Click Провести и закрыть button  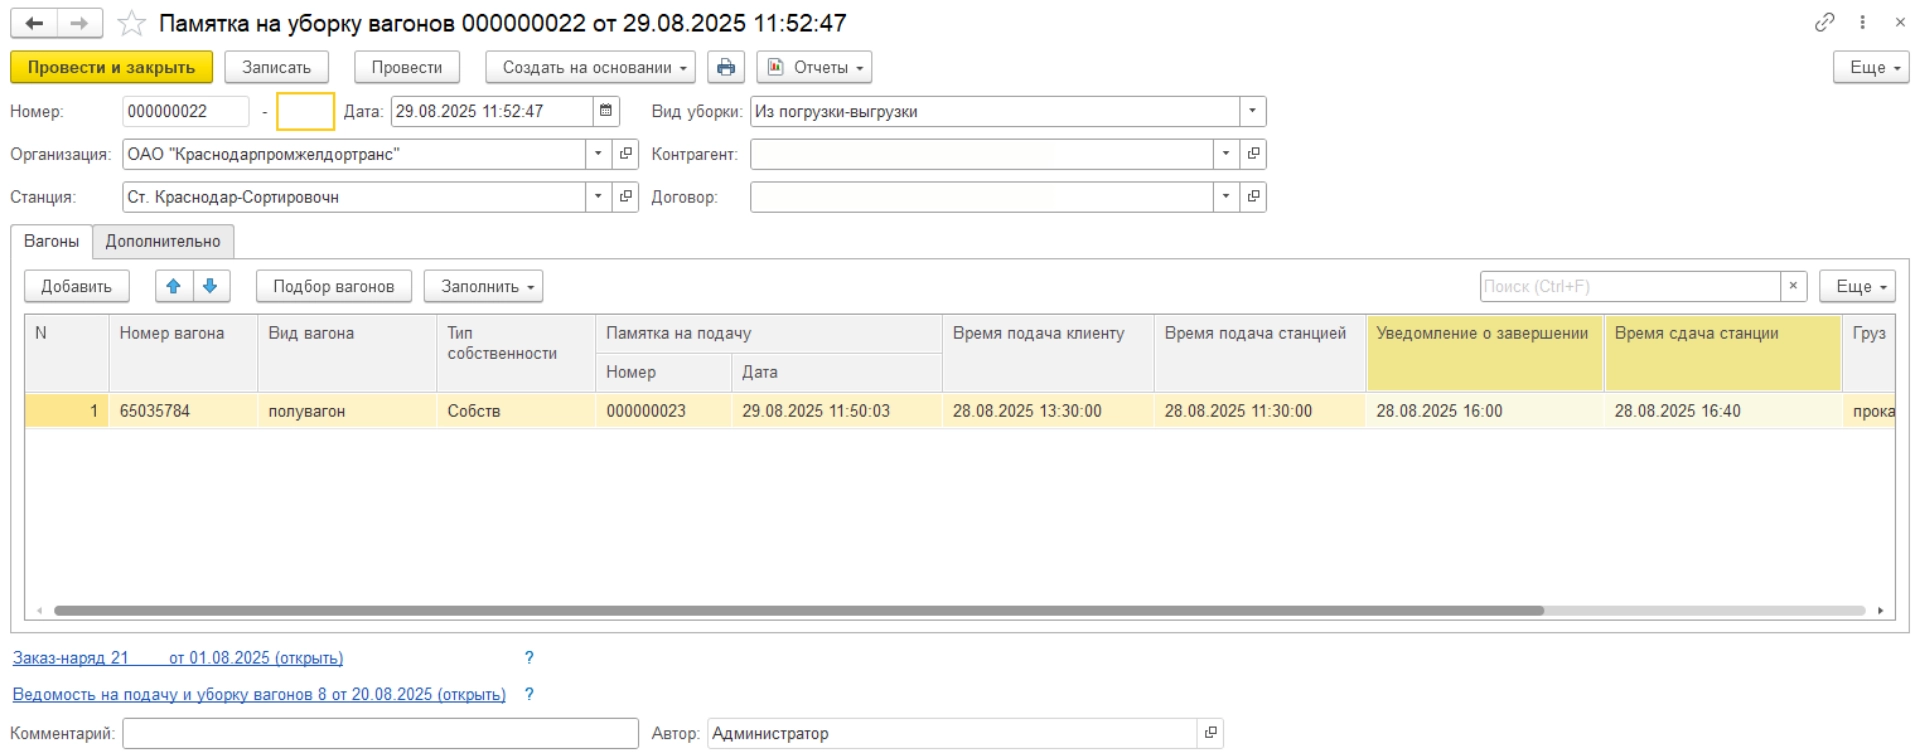tap(111, 67)
